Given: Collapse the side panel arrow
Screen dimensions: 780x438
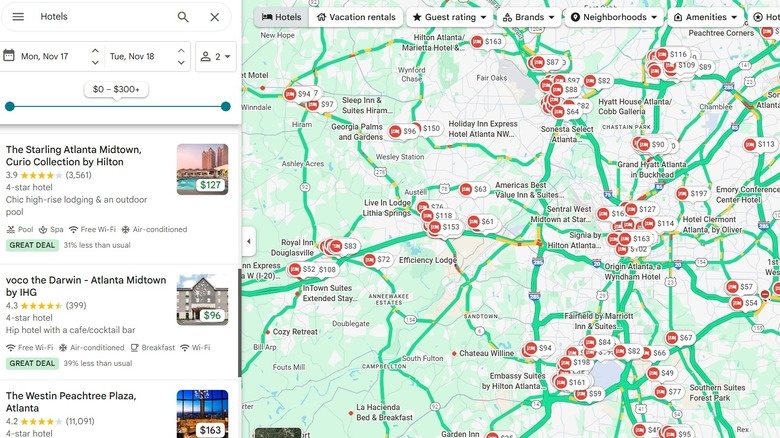Looking at the screenshot, I should 249,241.
